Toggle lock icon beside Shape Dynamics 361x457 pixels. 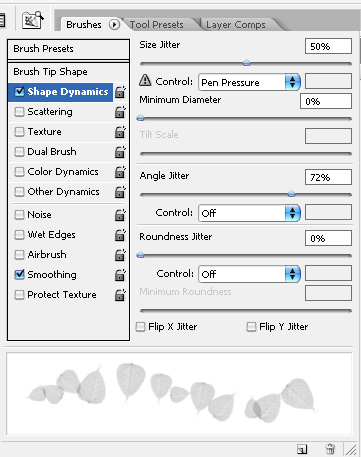click(x=120, y=92)
